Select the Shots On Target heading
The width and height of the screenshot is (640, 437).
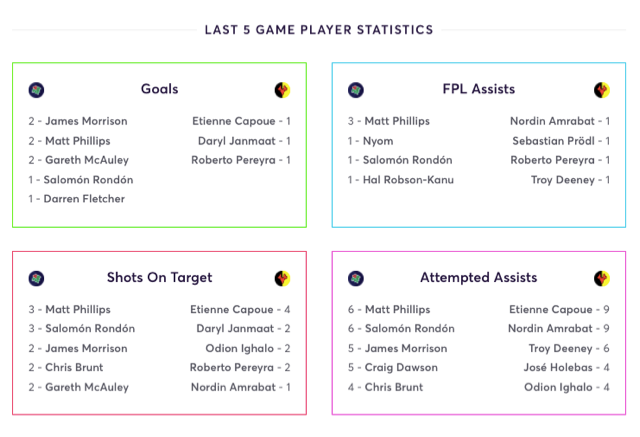click(160, 277)
